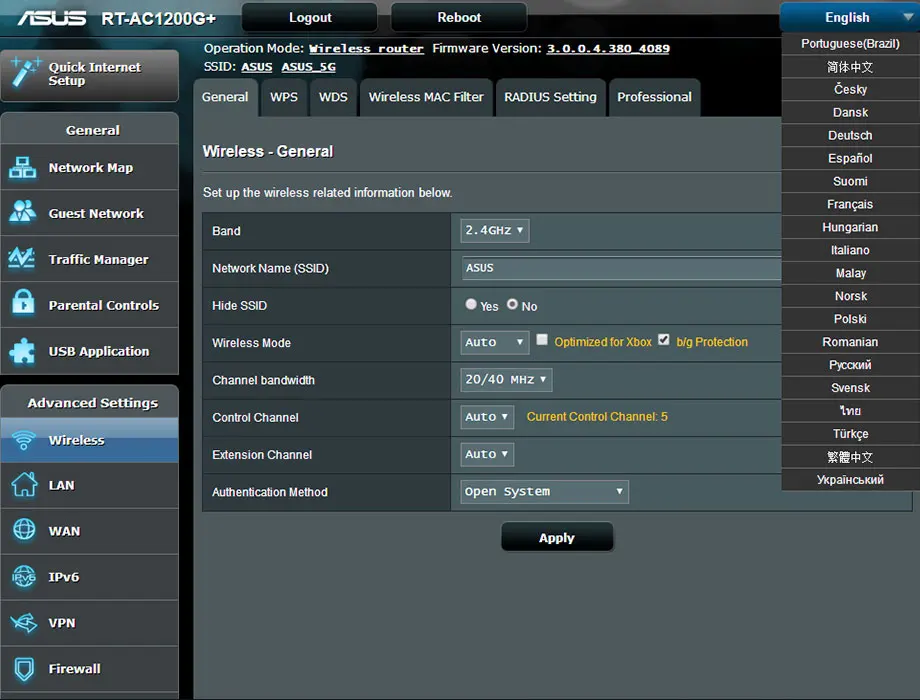
Task: Select Türkçe language
Action: coord(850,434)
